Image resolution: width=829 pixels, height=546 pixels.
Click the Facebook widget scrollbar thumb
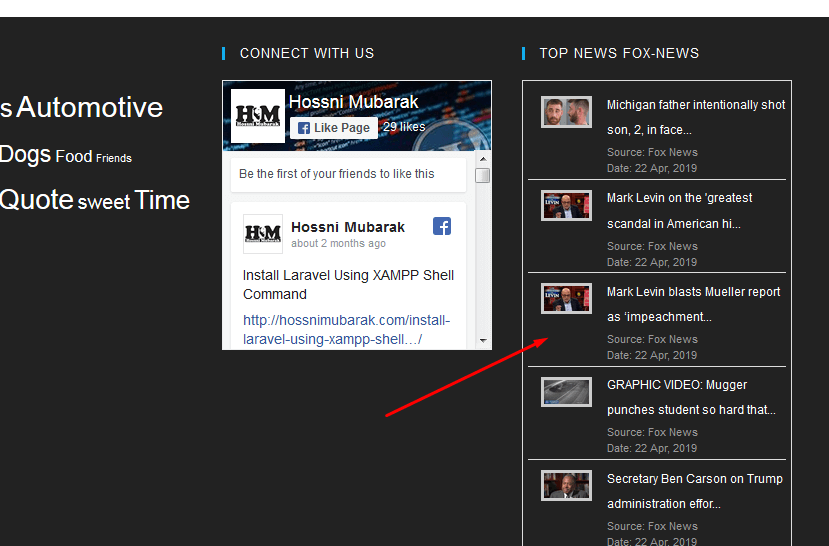482,176
